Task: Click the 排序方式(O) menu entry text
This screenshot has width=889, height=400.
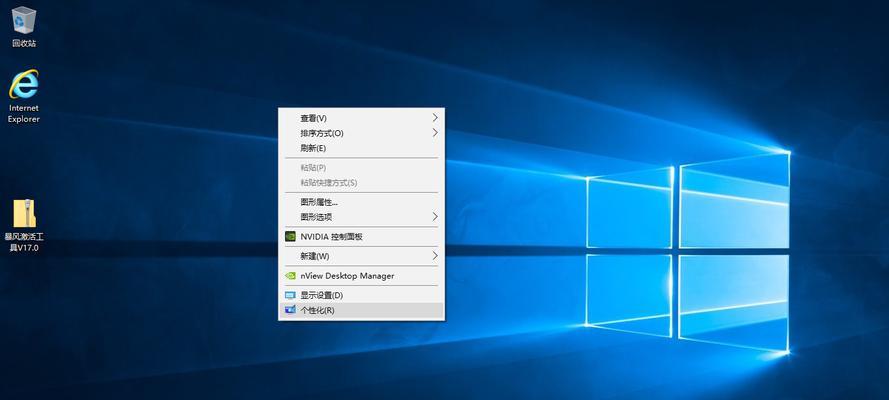Action: 322,133
